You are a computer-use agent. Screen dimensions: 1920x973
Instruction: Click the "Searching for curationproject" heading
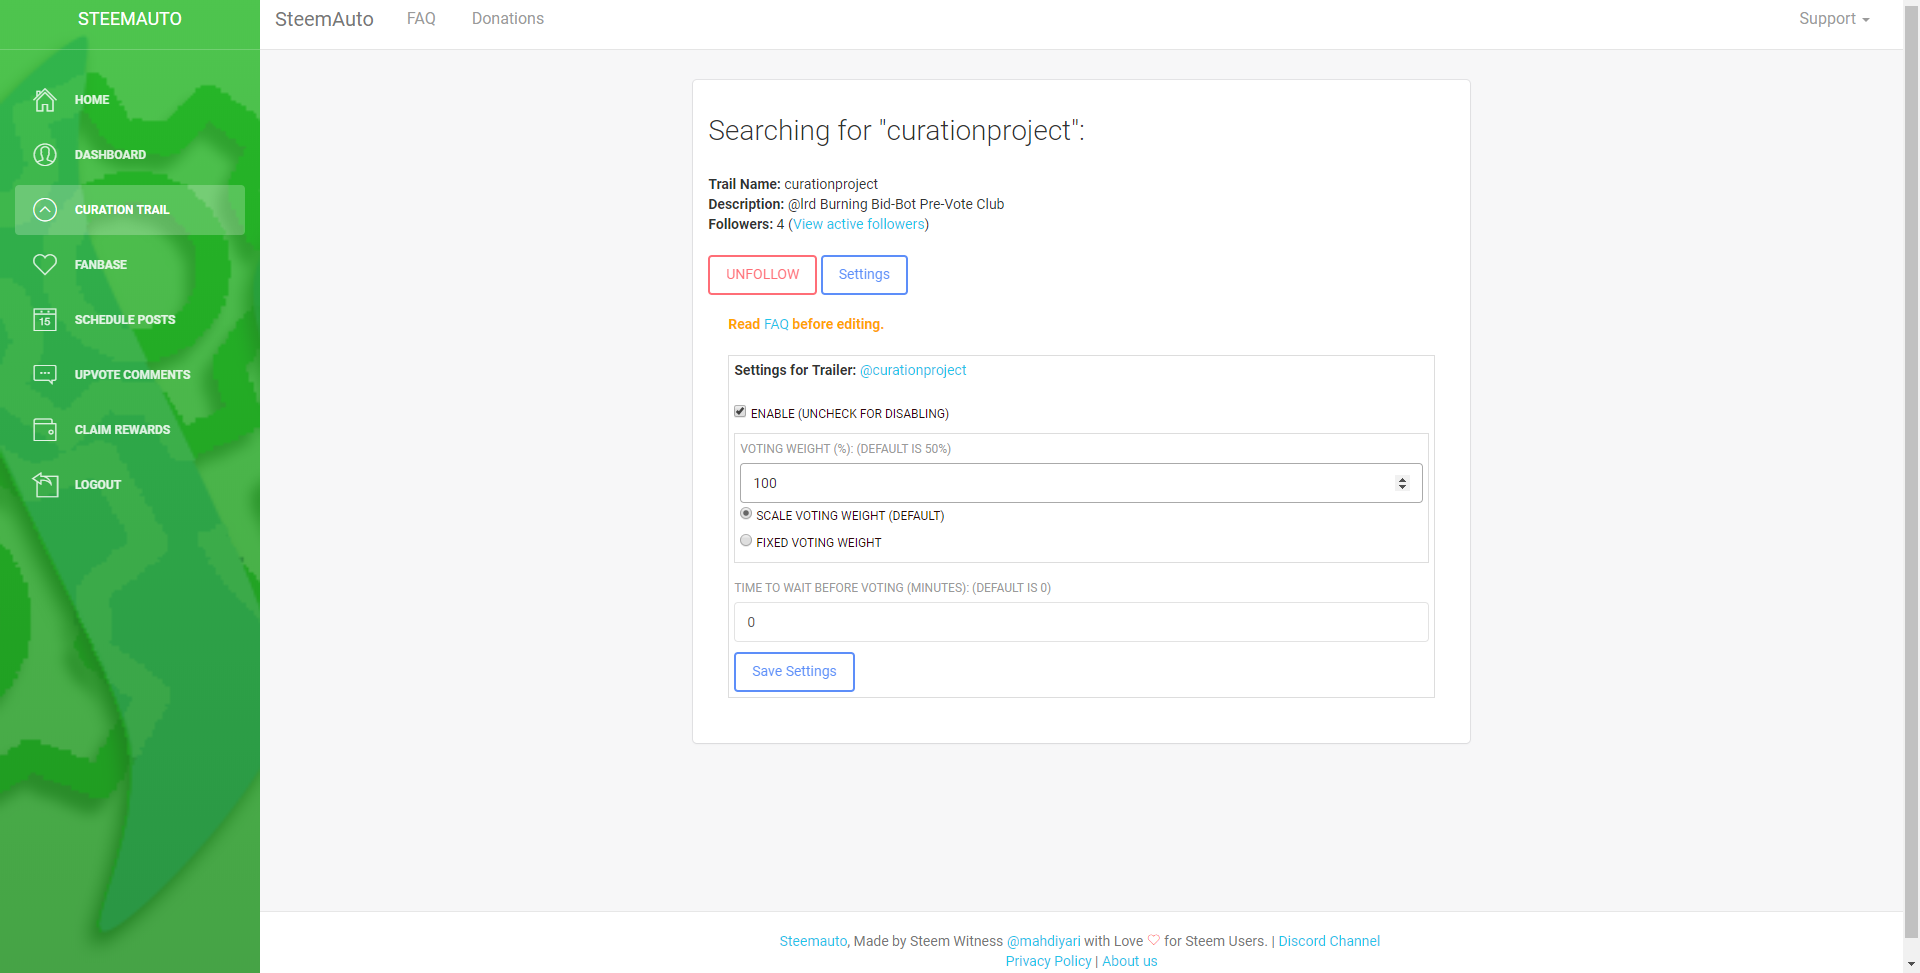click(x=896, y=131)
